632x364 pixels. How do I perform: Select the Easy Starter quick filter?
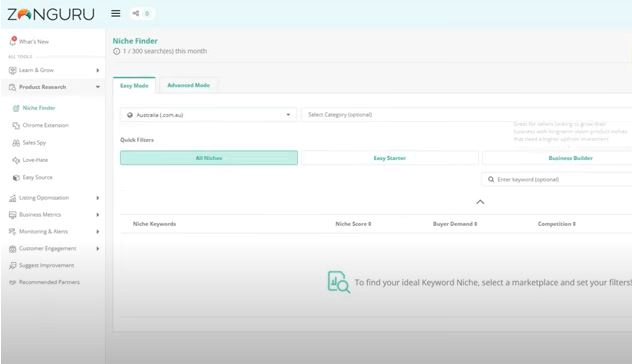pos(390,158)
